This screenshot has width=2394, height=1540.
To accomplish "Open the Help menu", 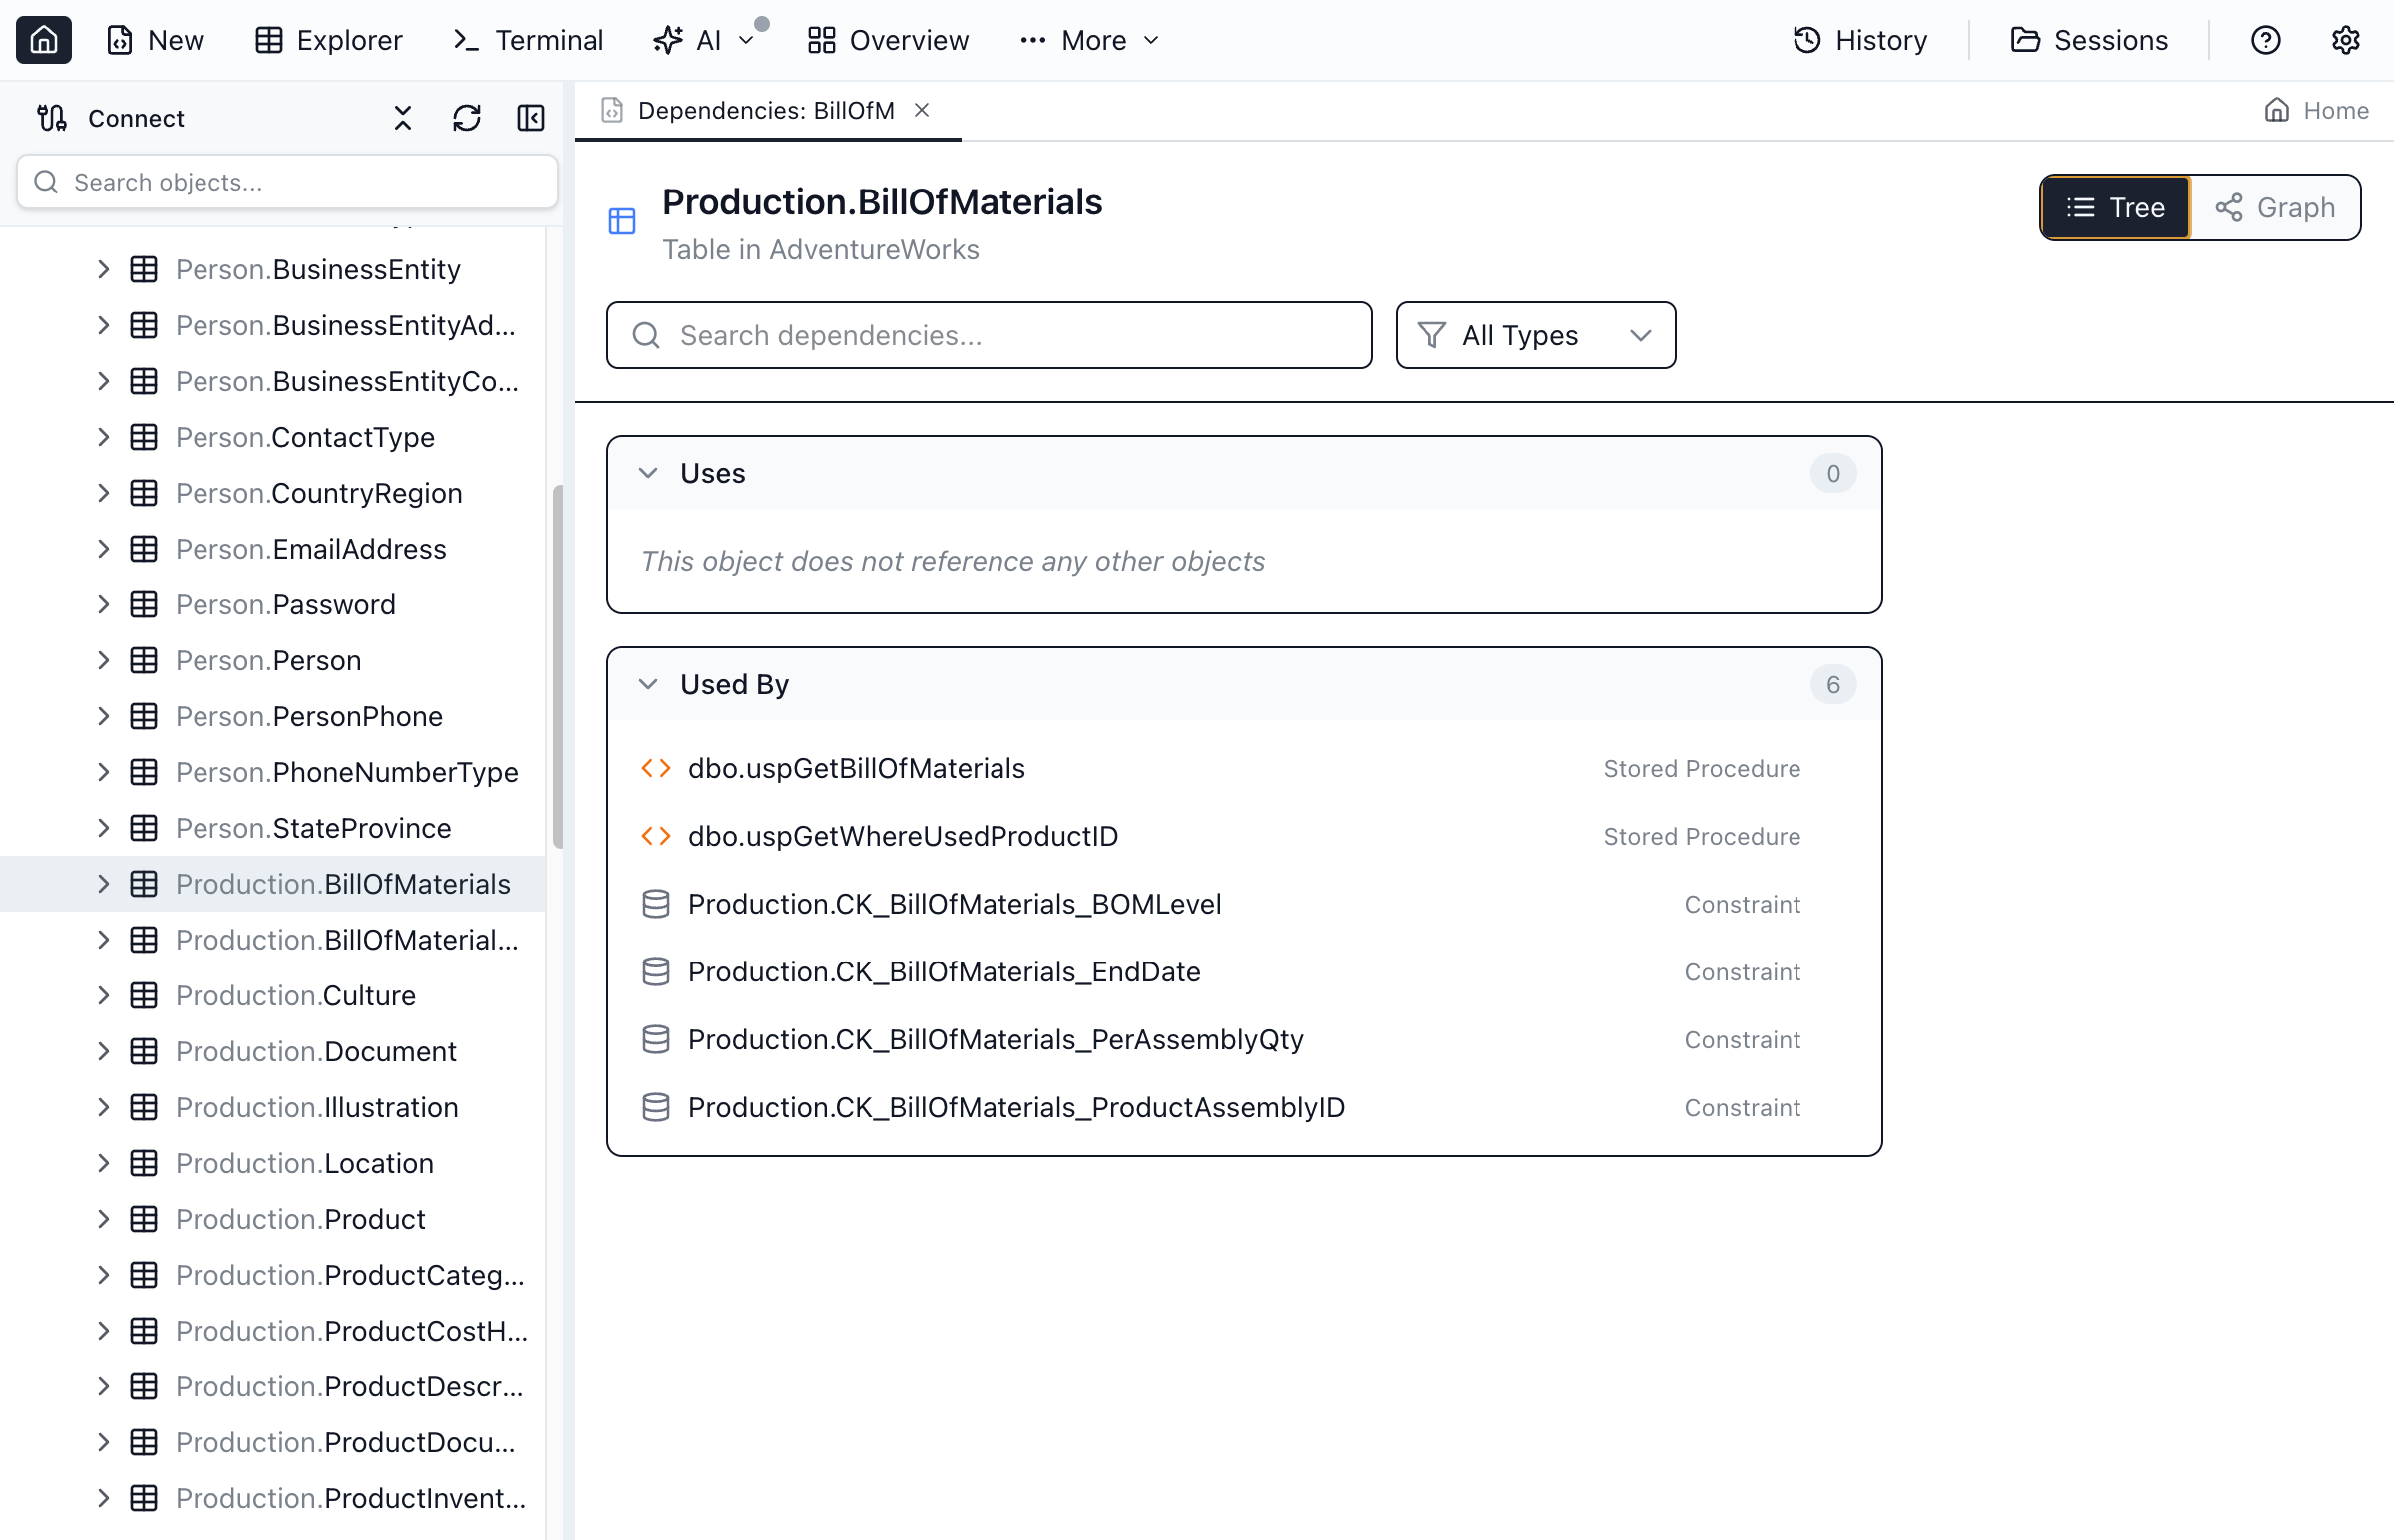I will [2265, 40].
